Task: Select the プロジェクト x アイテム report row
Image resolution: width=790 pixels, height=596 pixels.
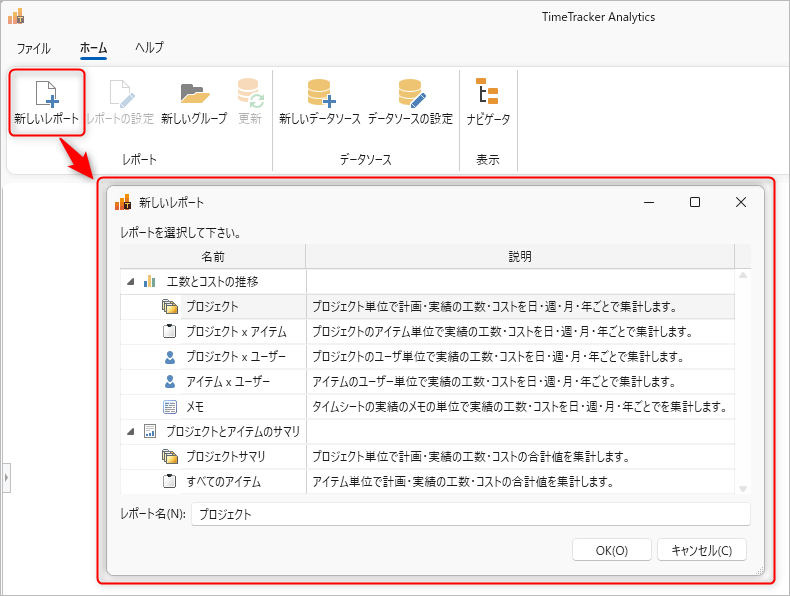Action: pyautogui.click(x=236, y=331)
